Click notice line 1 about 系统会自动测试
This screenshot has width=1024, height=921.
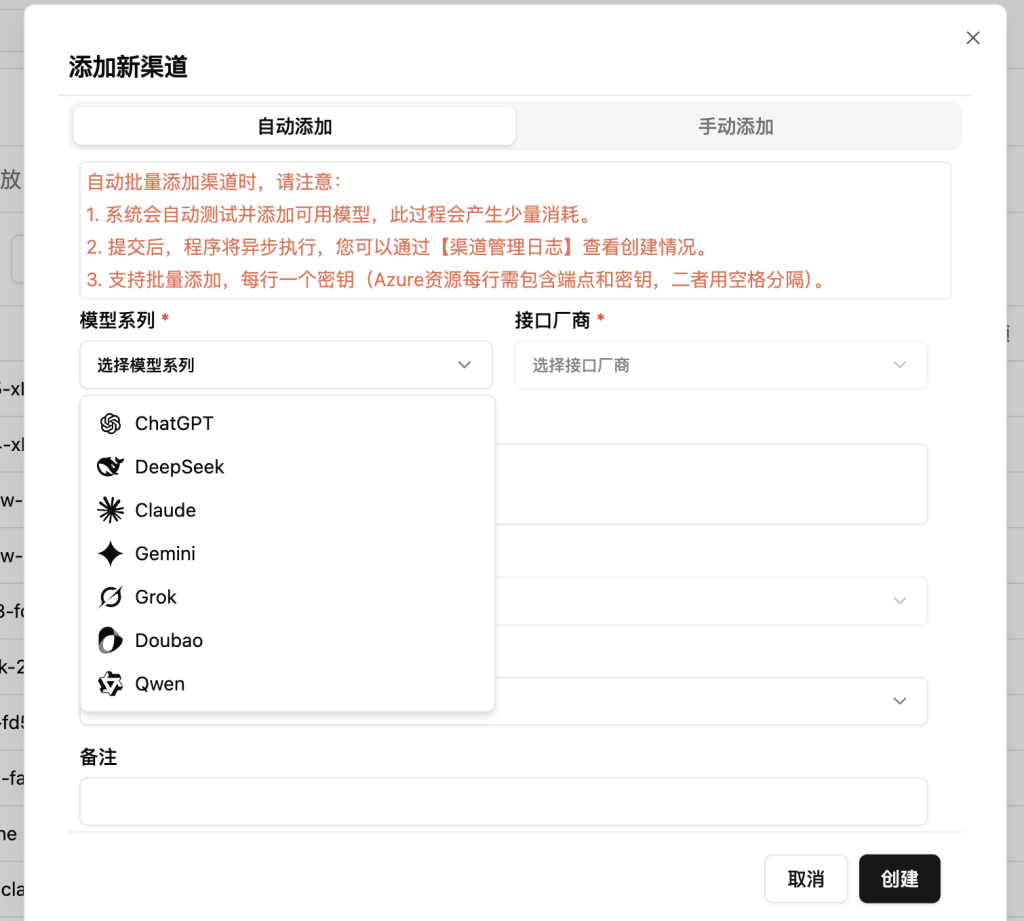340,214
